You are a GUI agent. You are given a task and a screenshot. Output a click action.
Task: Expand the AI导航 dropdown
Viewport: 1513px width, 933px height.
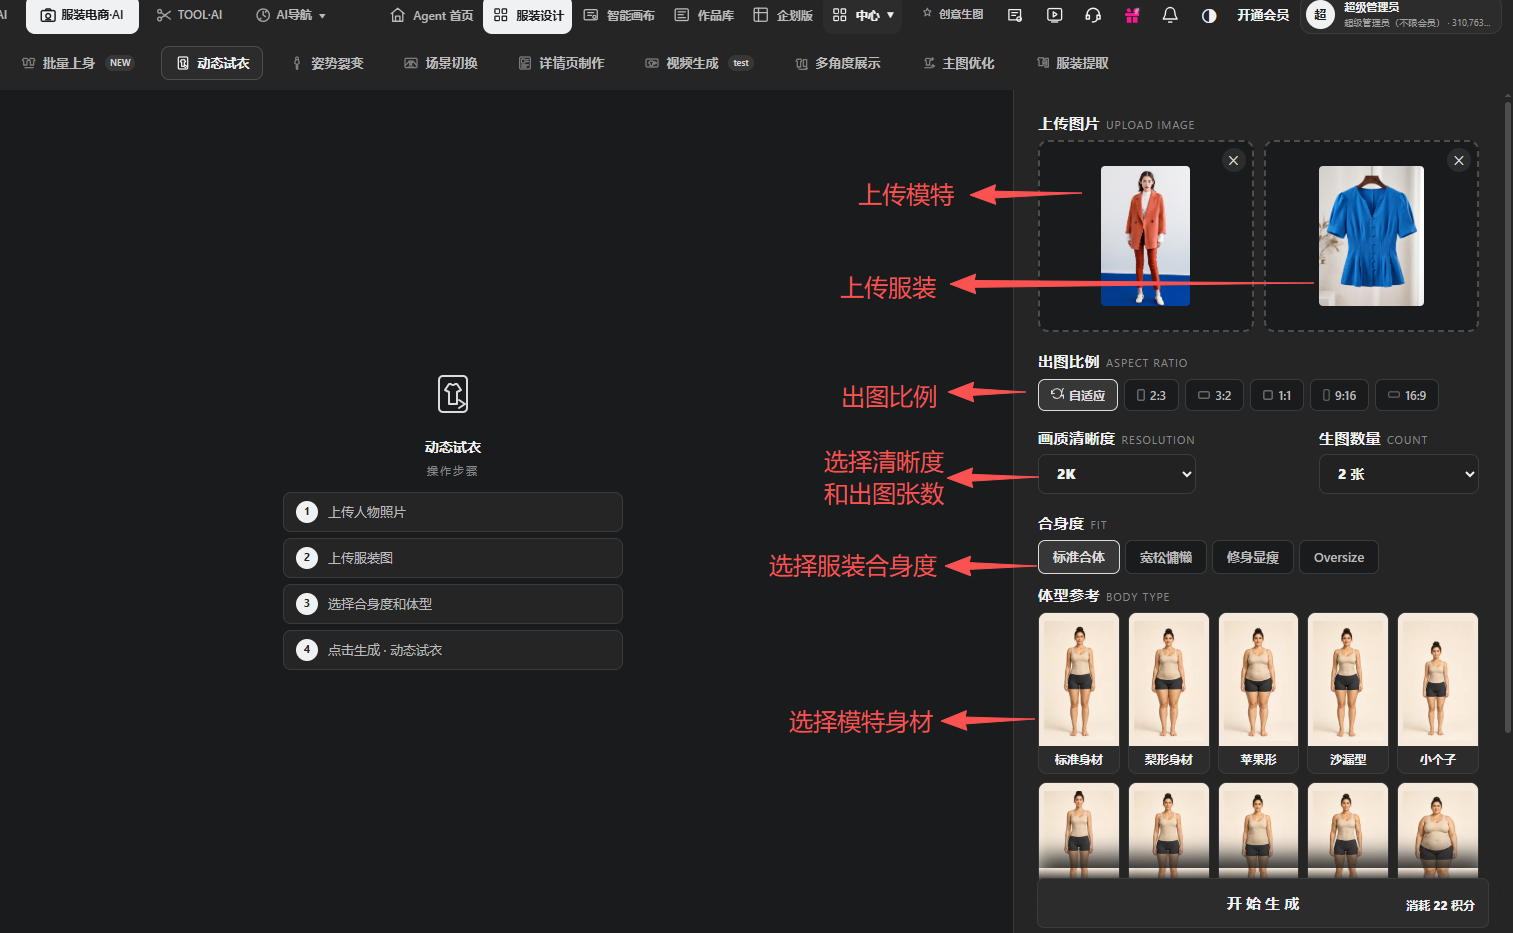[291, 15]
